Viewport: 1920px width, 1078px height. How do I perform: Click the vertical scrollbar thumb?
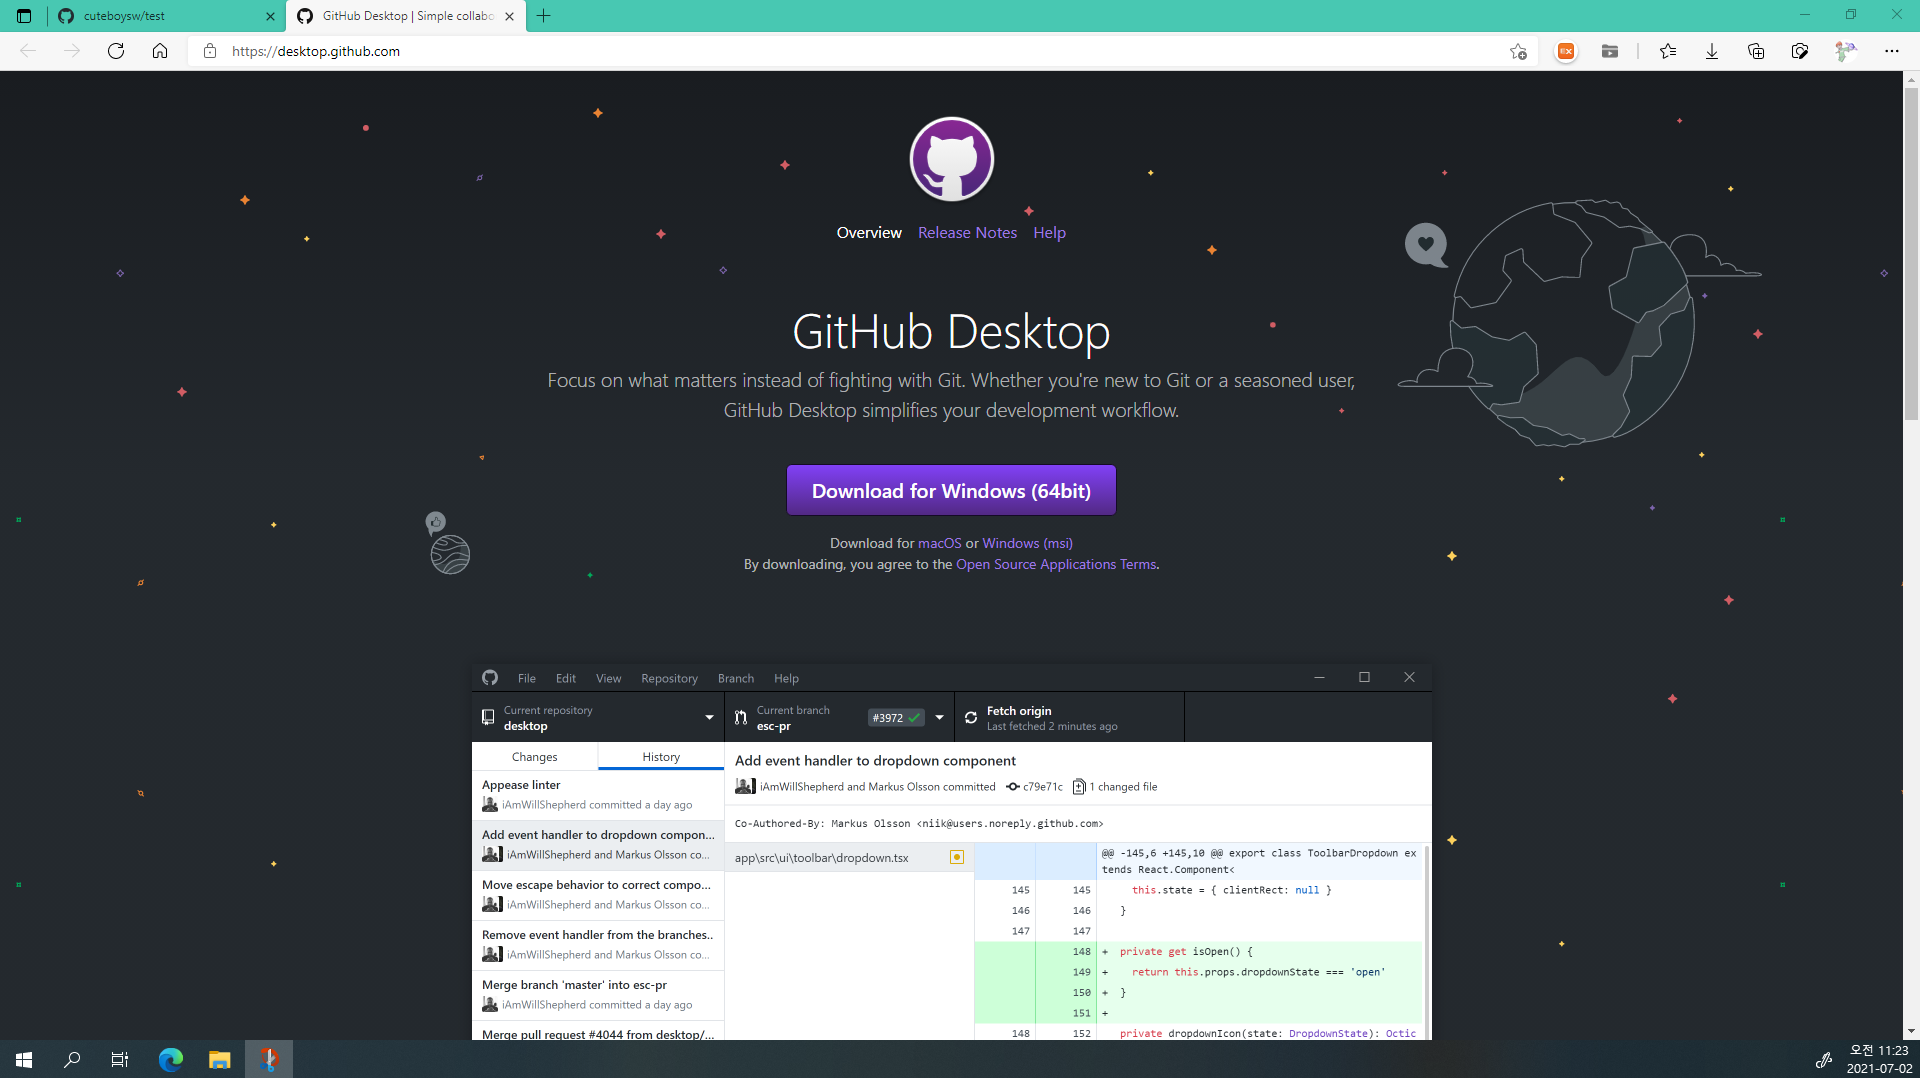click(x=1911, y=254)
